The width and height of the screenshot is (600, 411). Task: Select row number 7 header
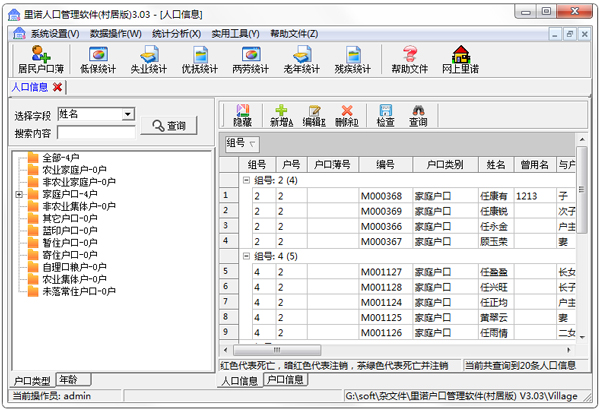[228, 302]
